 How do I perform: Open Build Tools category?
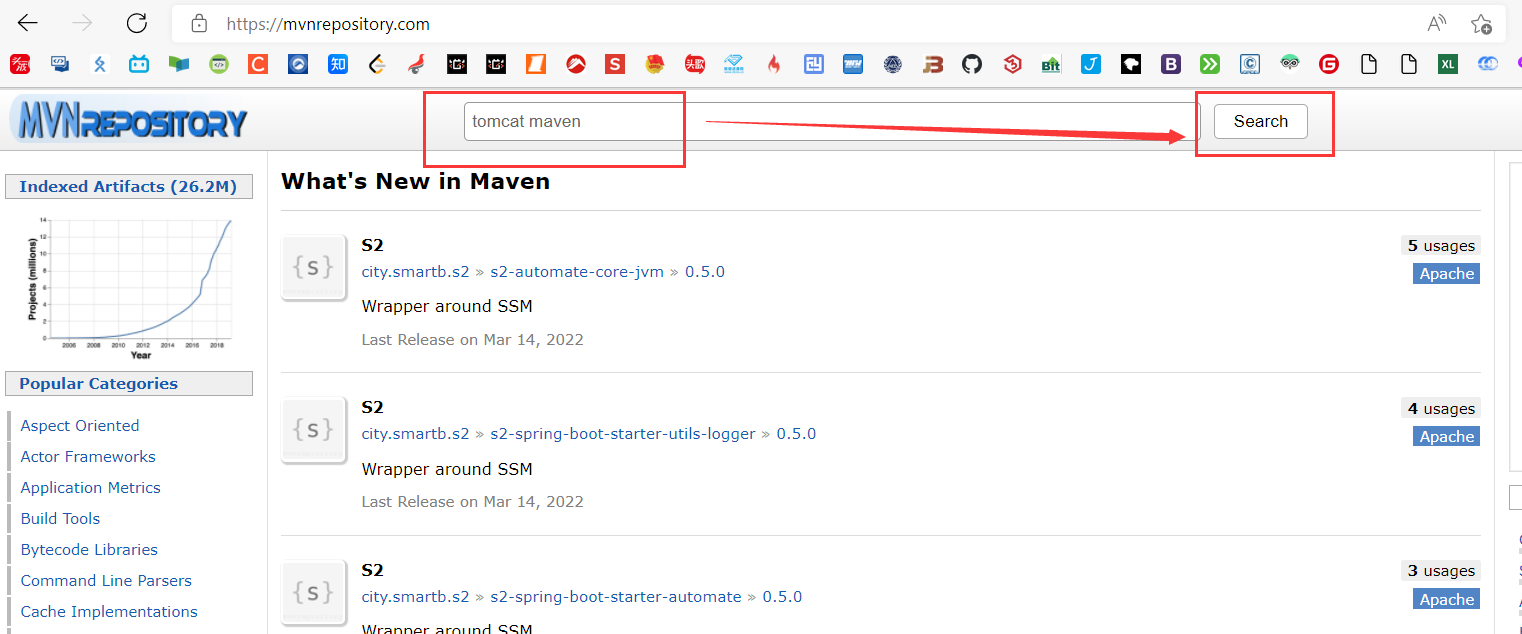[60, 518]
